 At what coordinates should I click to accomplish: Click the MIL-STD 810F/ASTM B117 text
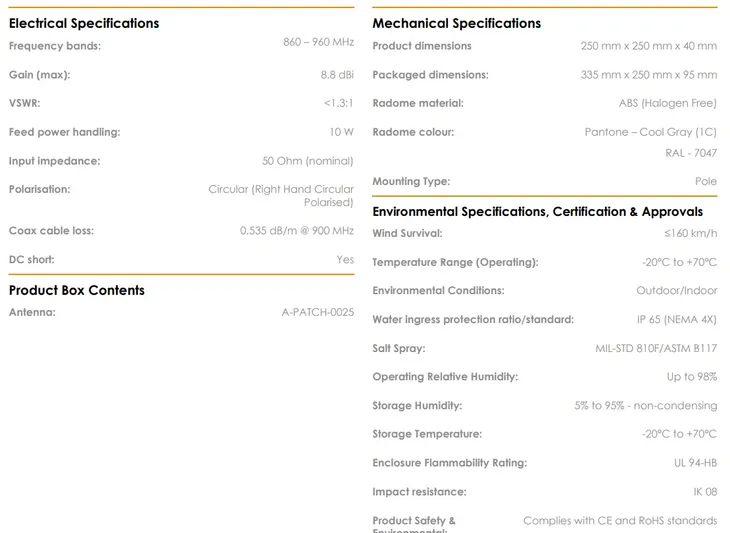coord(656,349)
